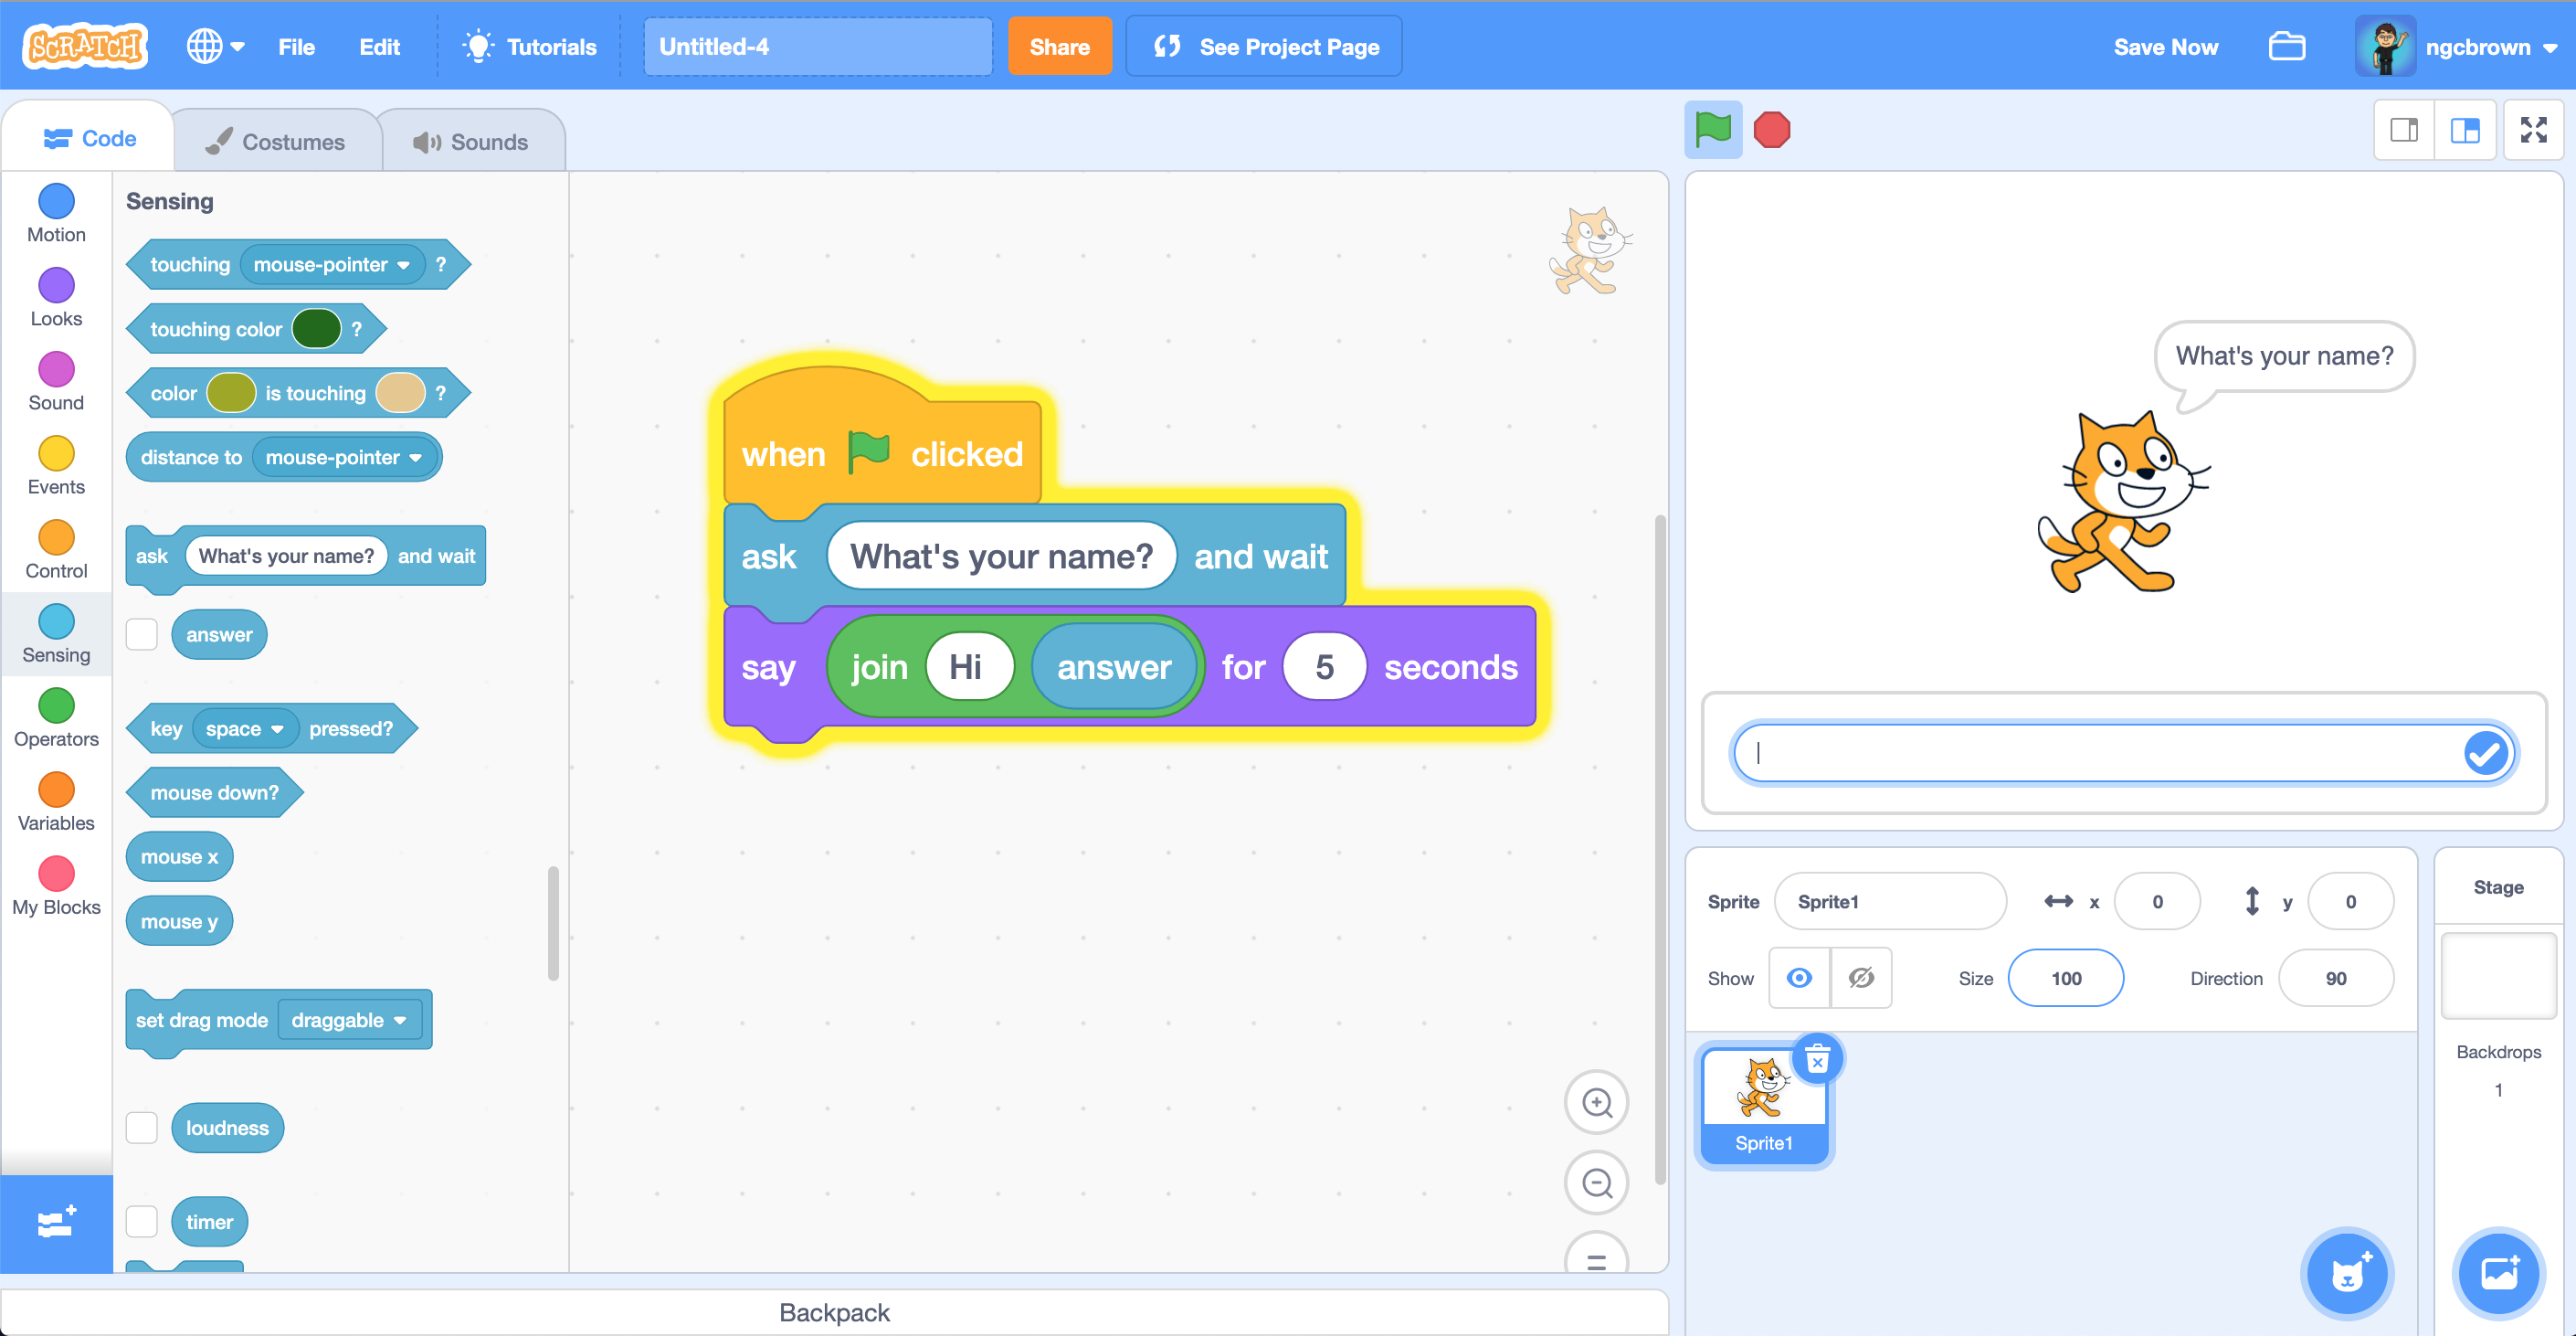Open My Stuff folder icon
Image resolution: width=2576 pixels, height=1336 pixels.
tap(2286, 47)
